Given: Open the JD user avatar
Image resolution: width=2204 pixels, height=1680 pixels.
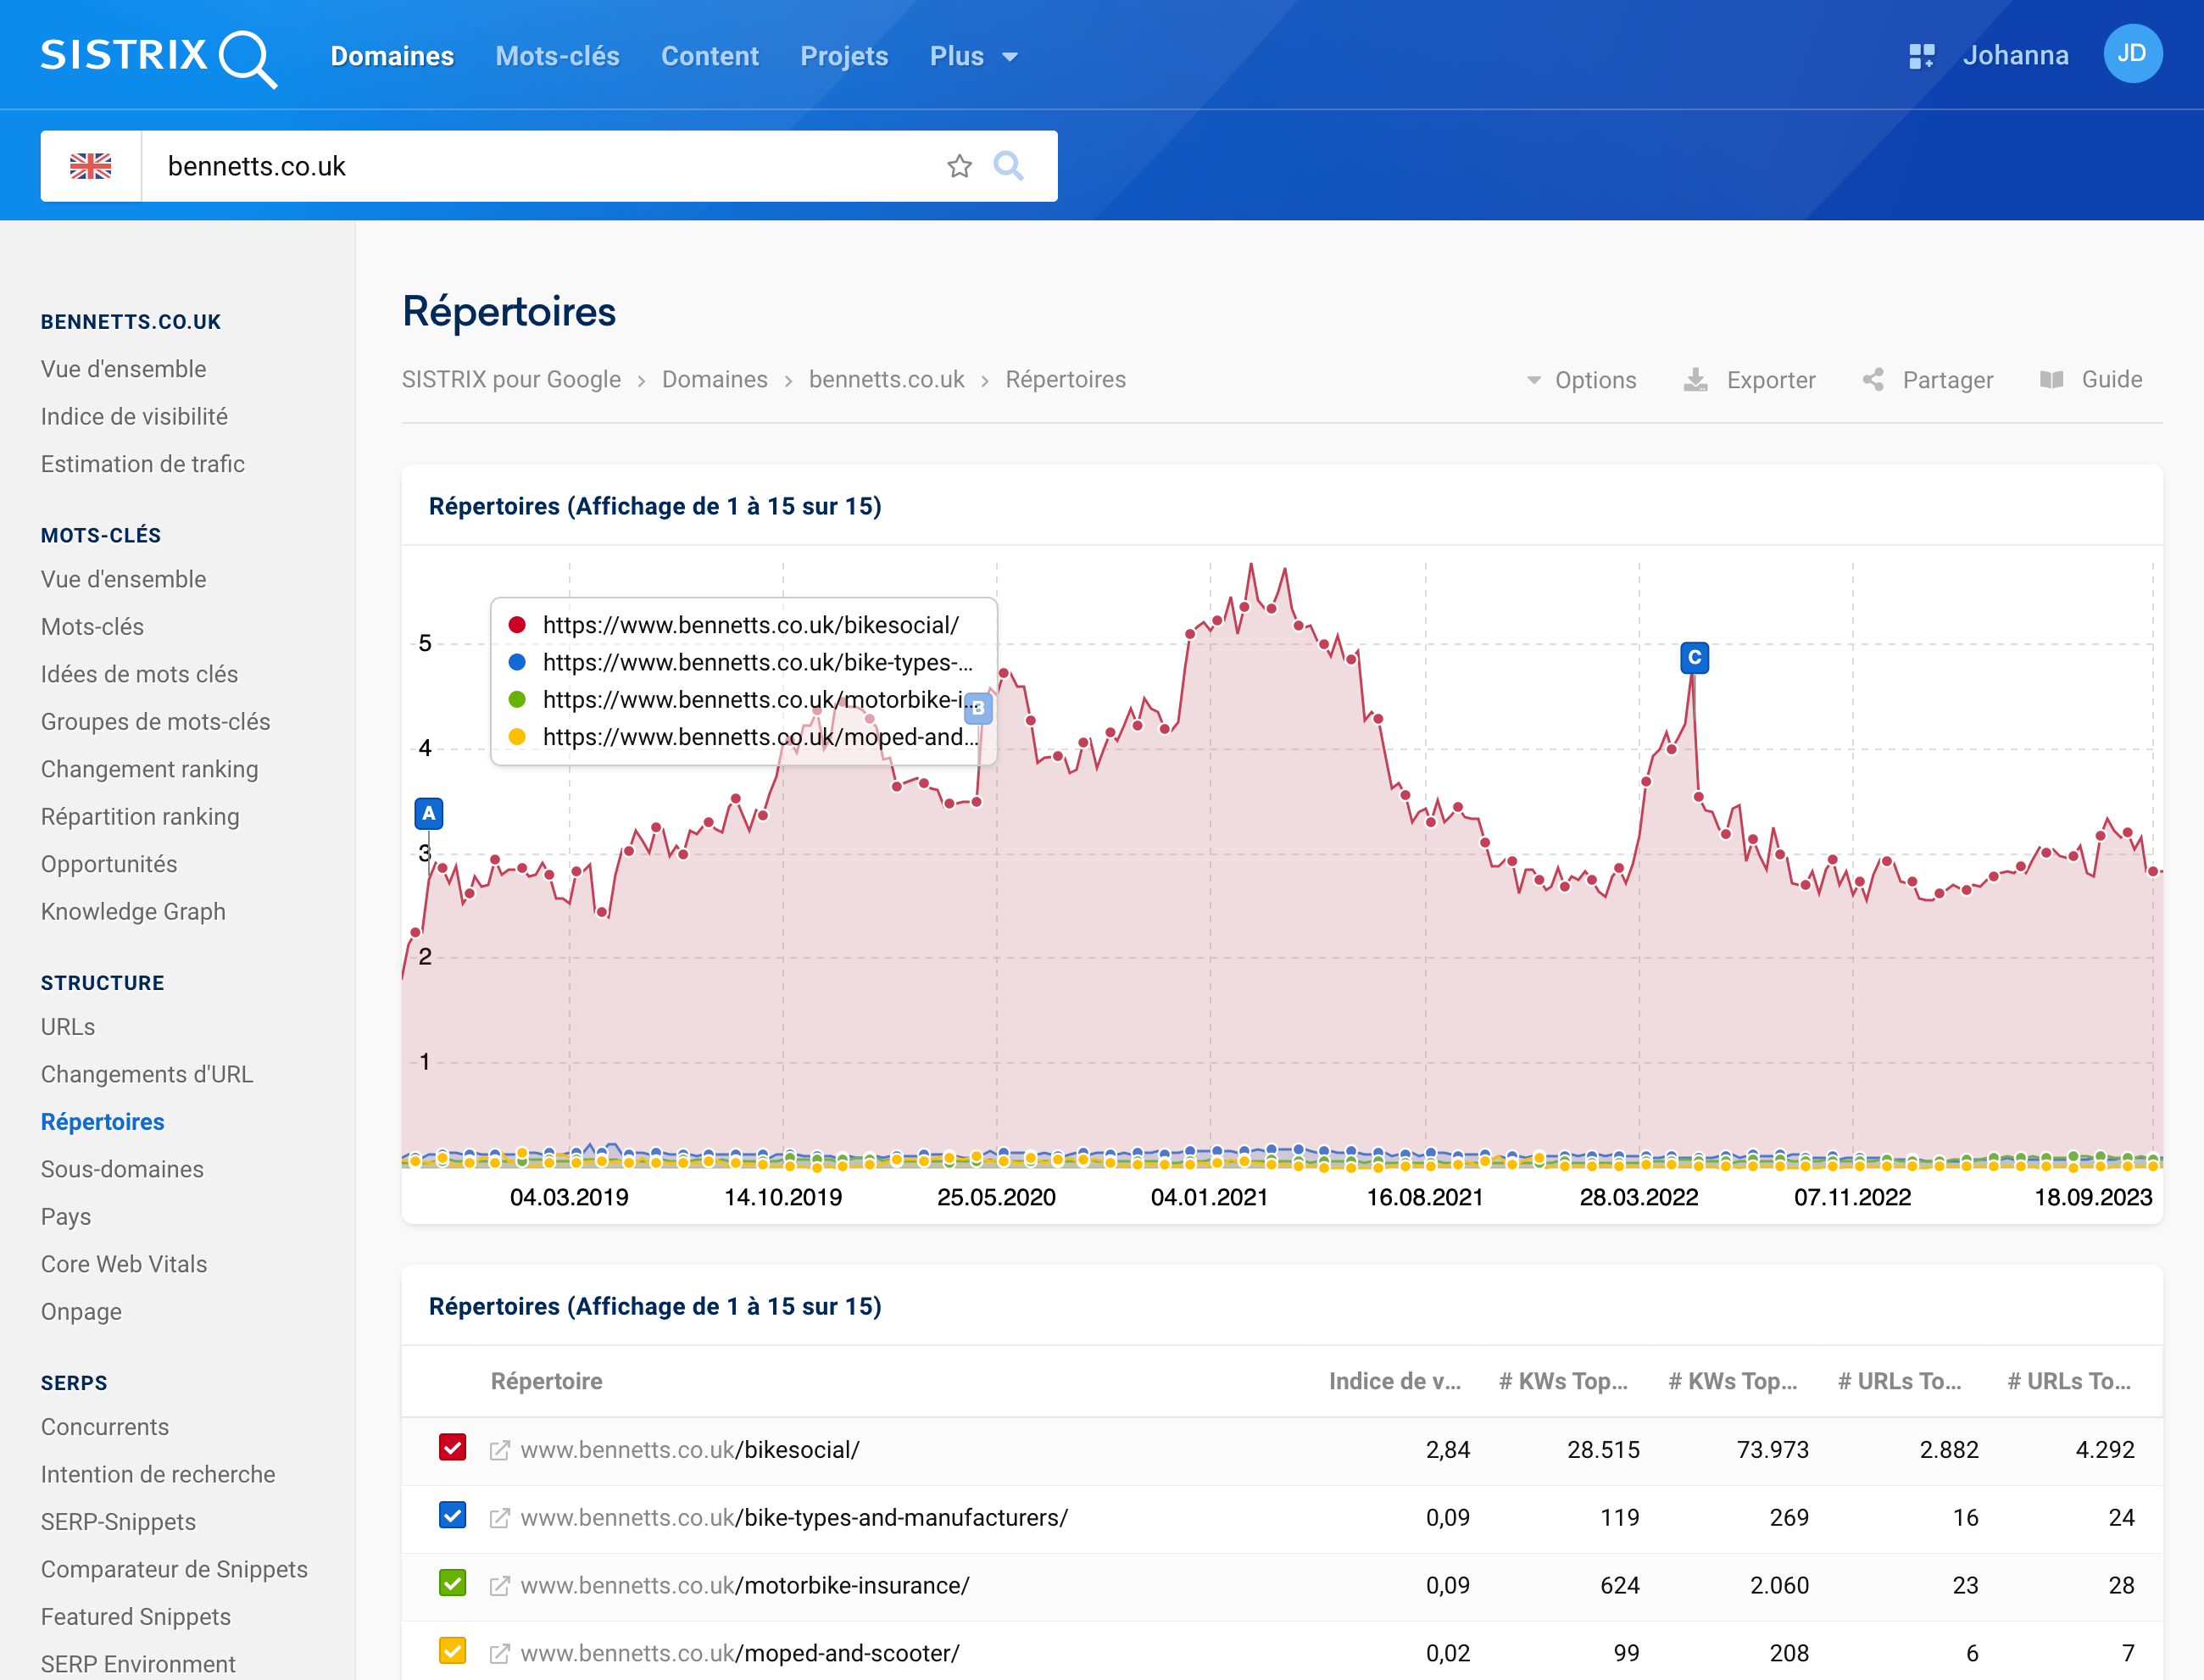Looking at the screenshot, I should [2132, 54].
